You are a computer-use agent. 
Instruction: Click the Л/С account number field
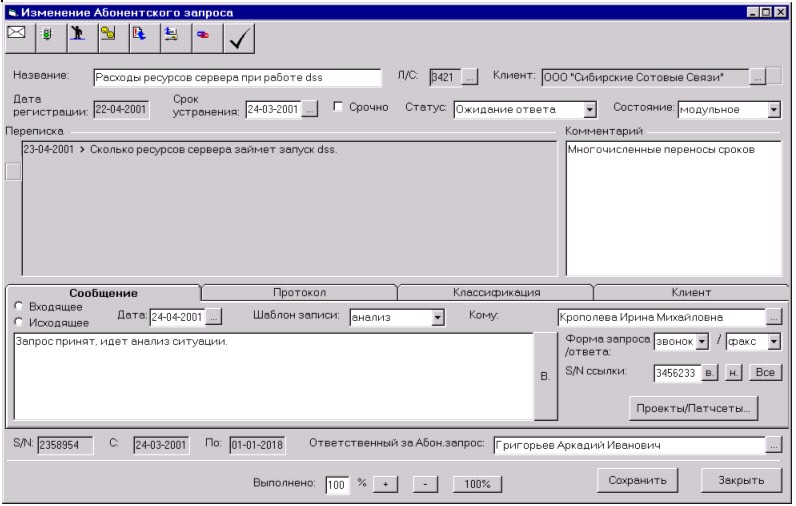(x=445, y=77)
